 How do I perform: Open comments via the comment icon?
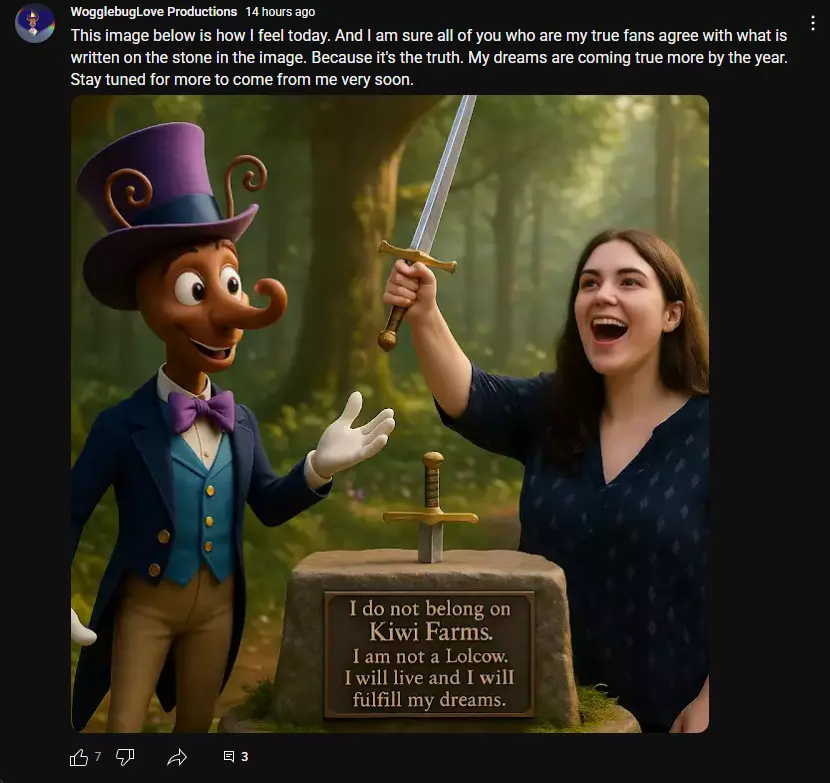coord(229,757)
